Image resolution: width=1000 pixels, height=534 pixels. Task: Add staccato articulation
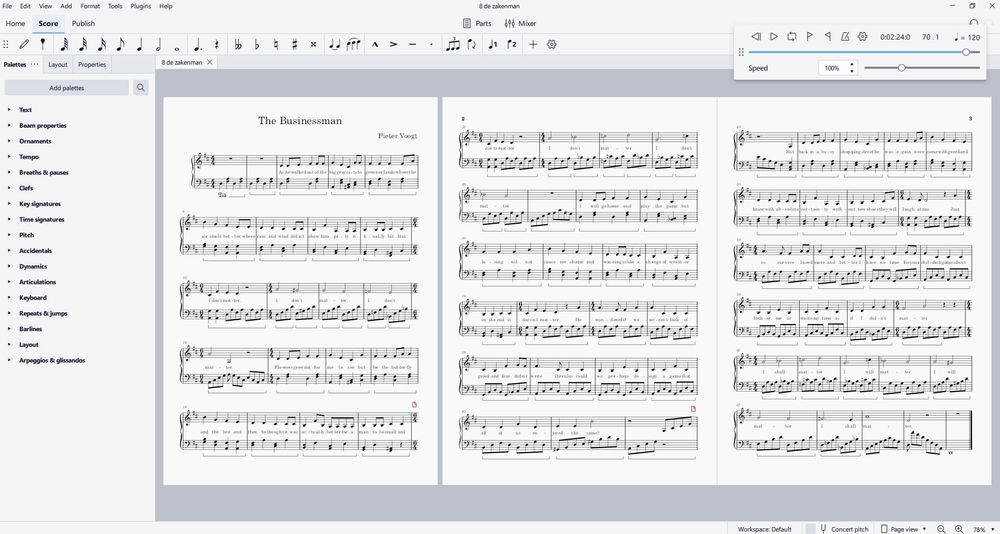(x=431, y=45)
